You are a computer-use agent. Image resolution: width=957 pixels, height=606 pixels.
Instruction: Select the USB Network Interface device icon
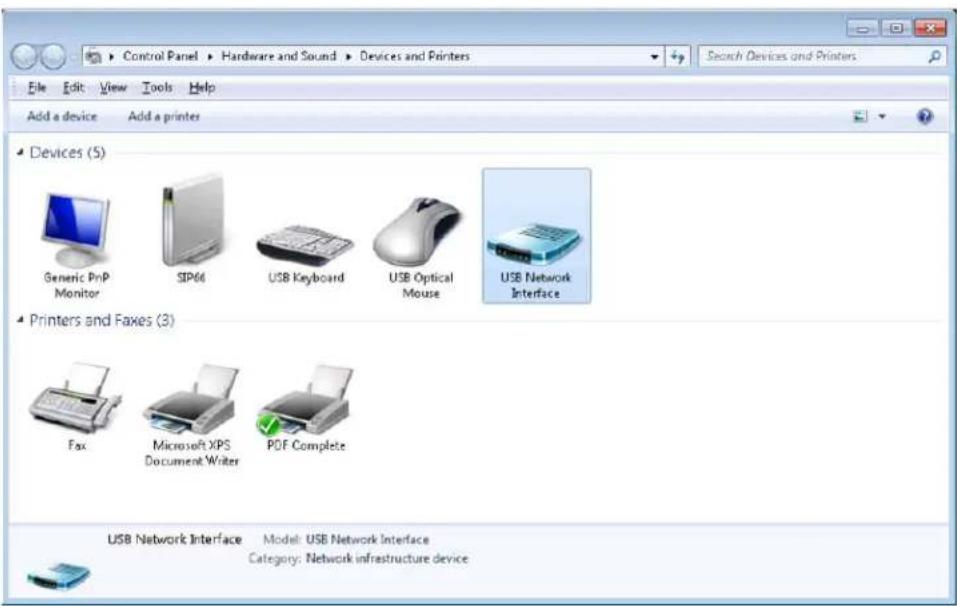pos(535,242)
